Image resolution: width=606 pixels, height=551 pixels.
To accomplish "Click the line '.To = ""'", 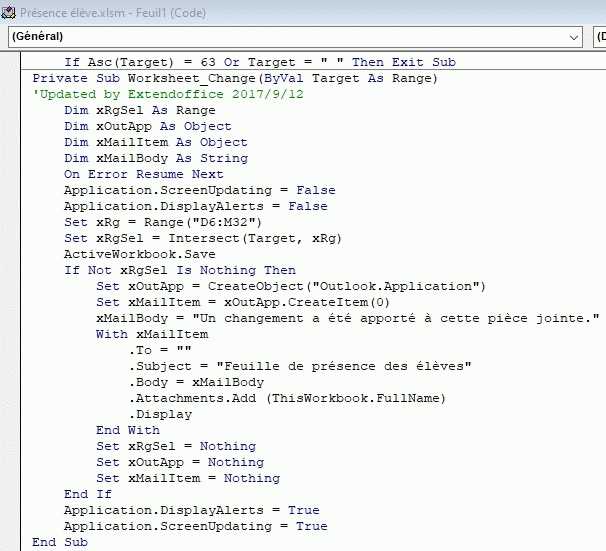I will click(160, 350).
